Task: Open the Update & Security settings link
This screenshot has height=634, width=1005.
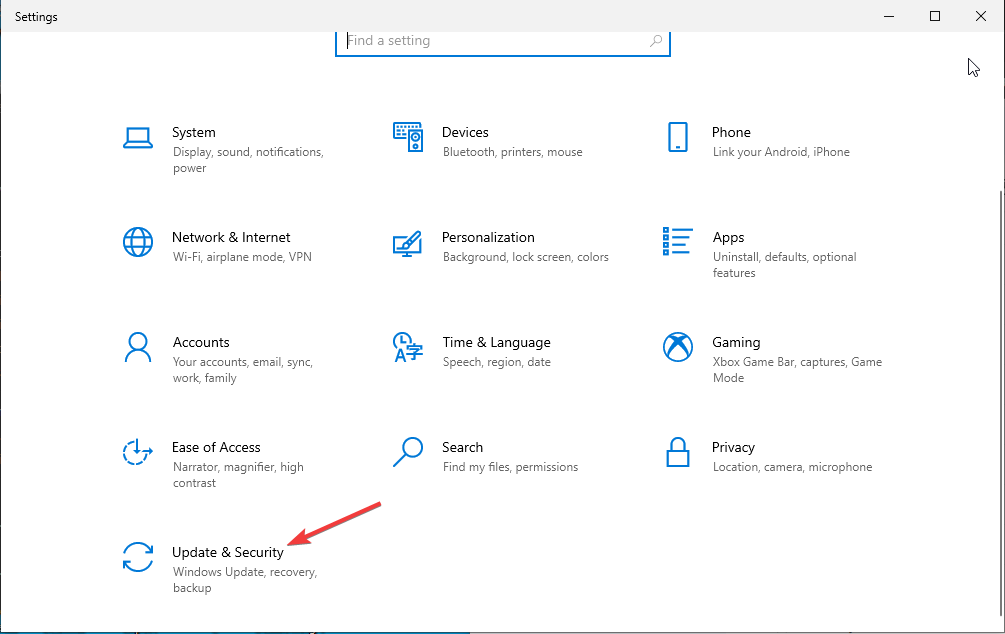Action: tap(228, 552)
